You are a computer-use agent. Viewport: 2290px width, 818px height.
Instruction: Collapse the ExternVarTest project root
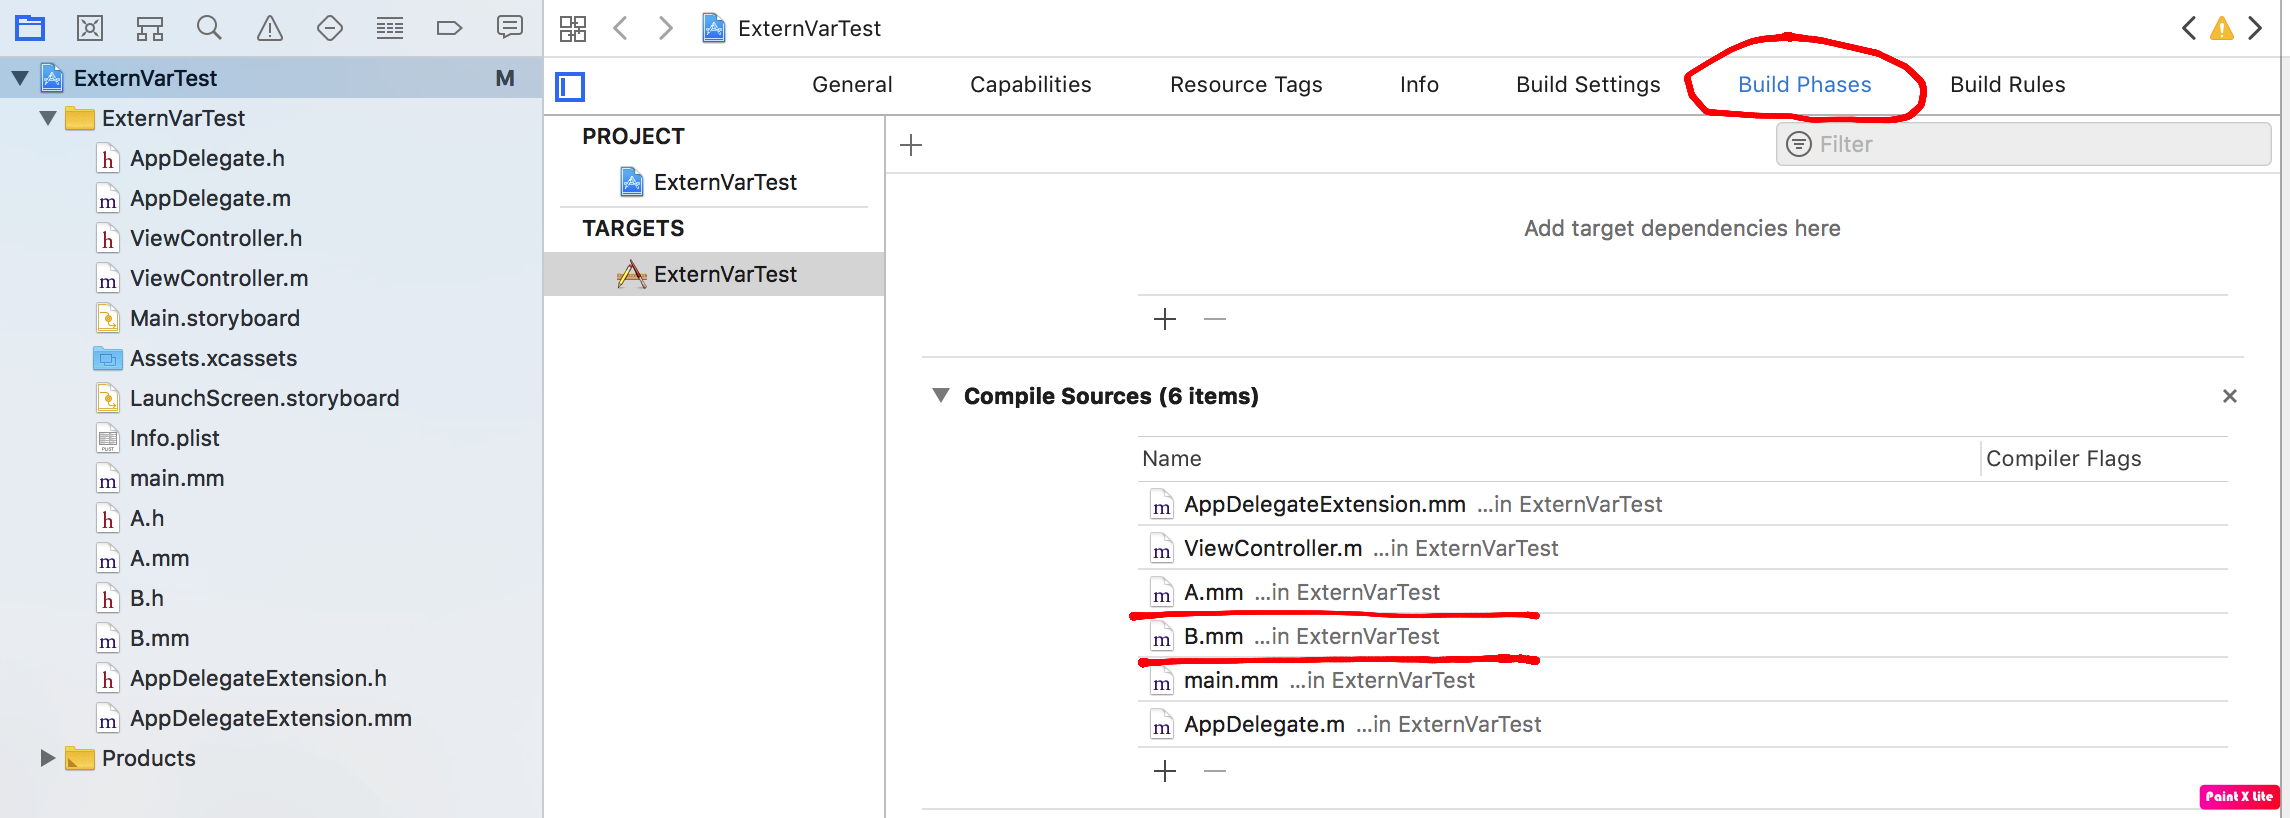(20, 78)
